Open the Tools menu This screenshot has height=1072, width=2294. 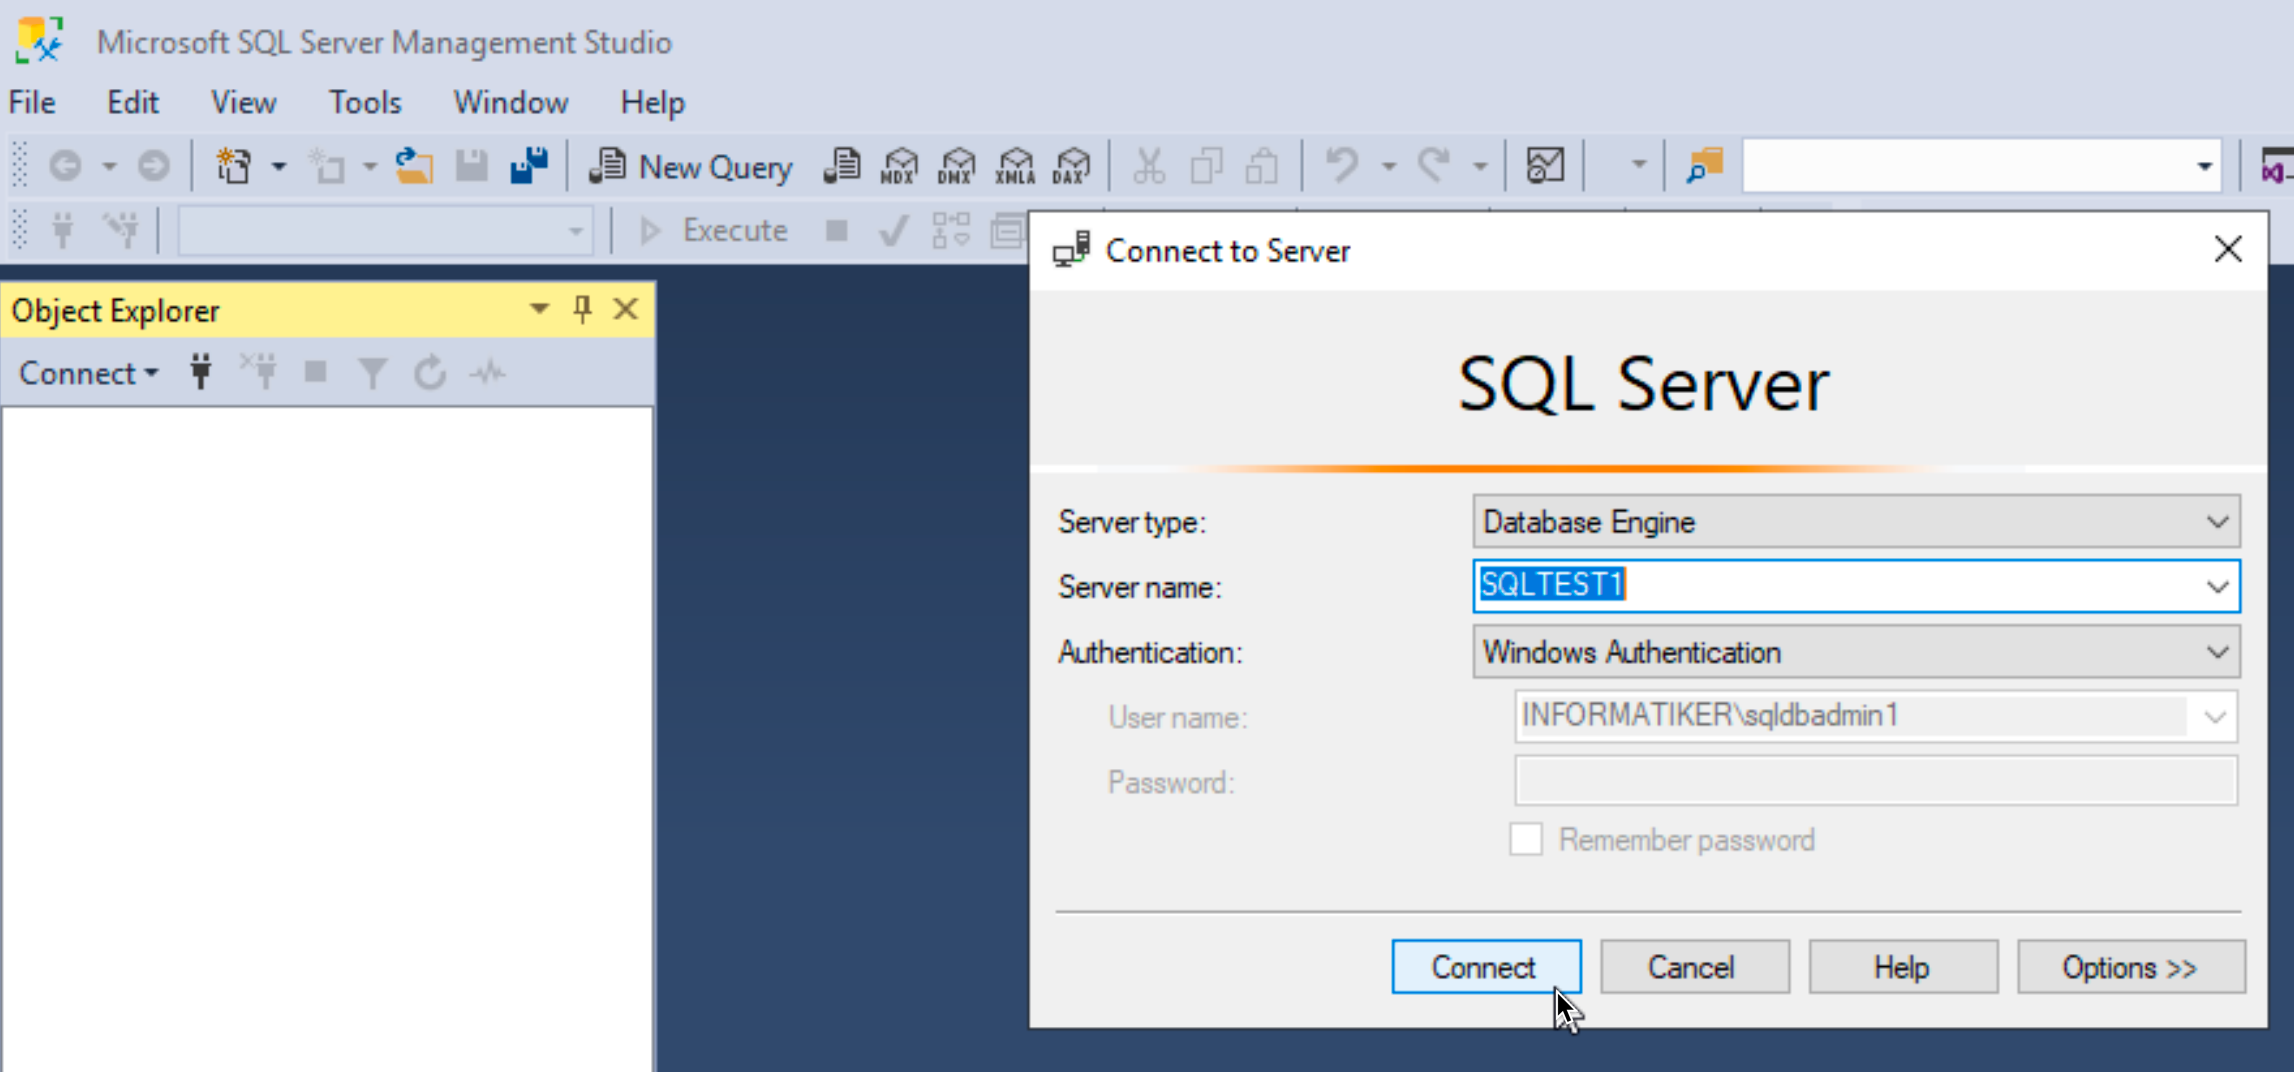pos(365,102)
